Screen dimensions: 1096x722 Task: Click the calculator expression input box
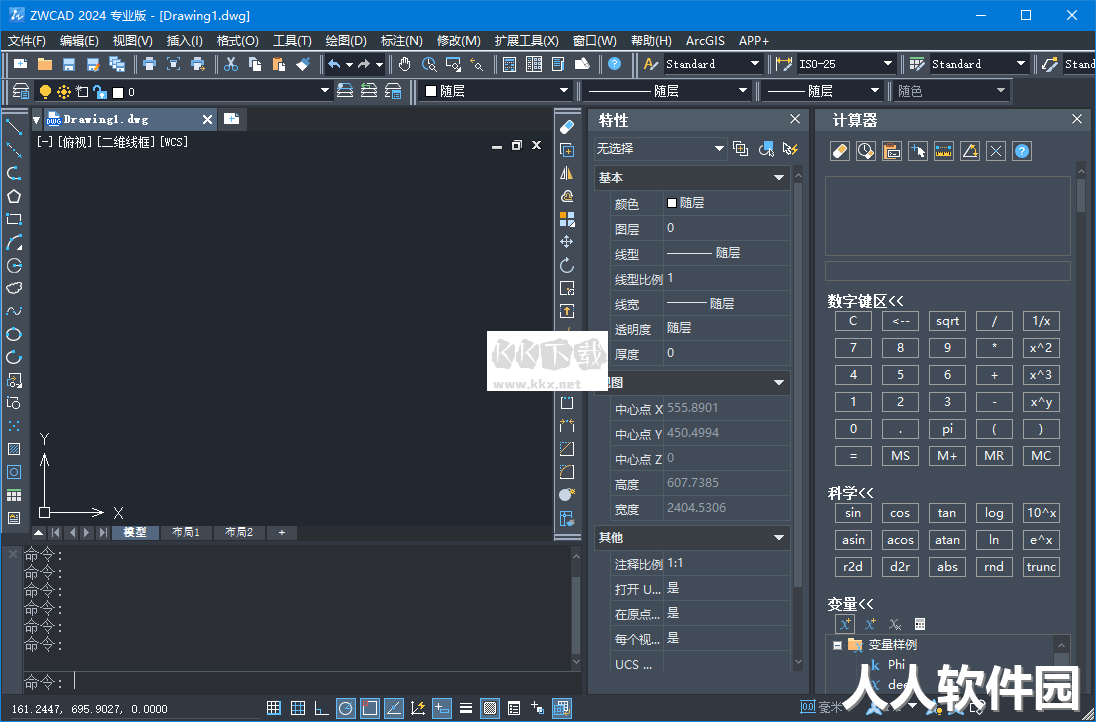pos(947,271)
